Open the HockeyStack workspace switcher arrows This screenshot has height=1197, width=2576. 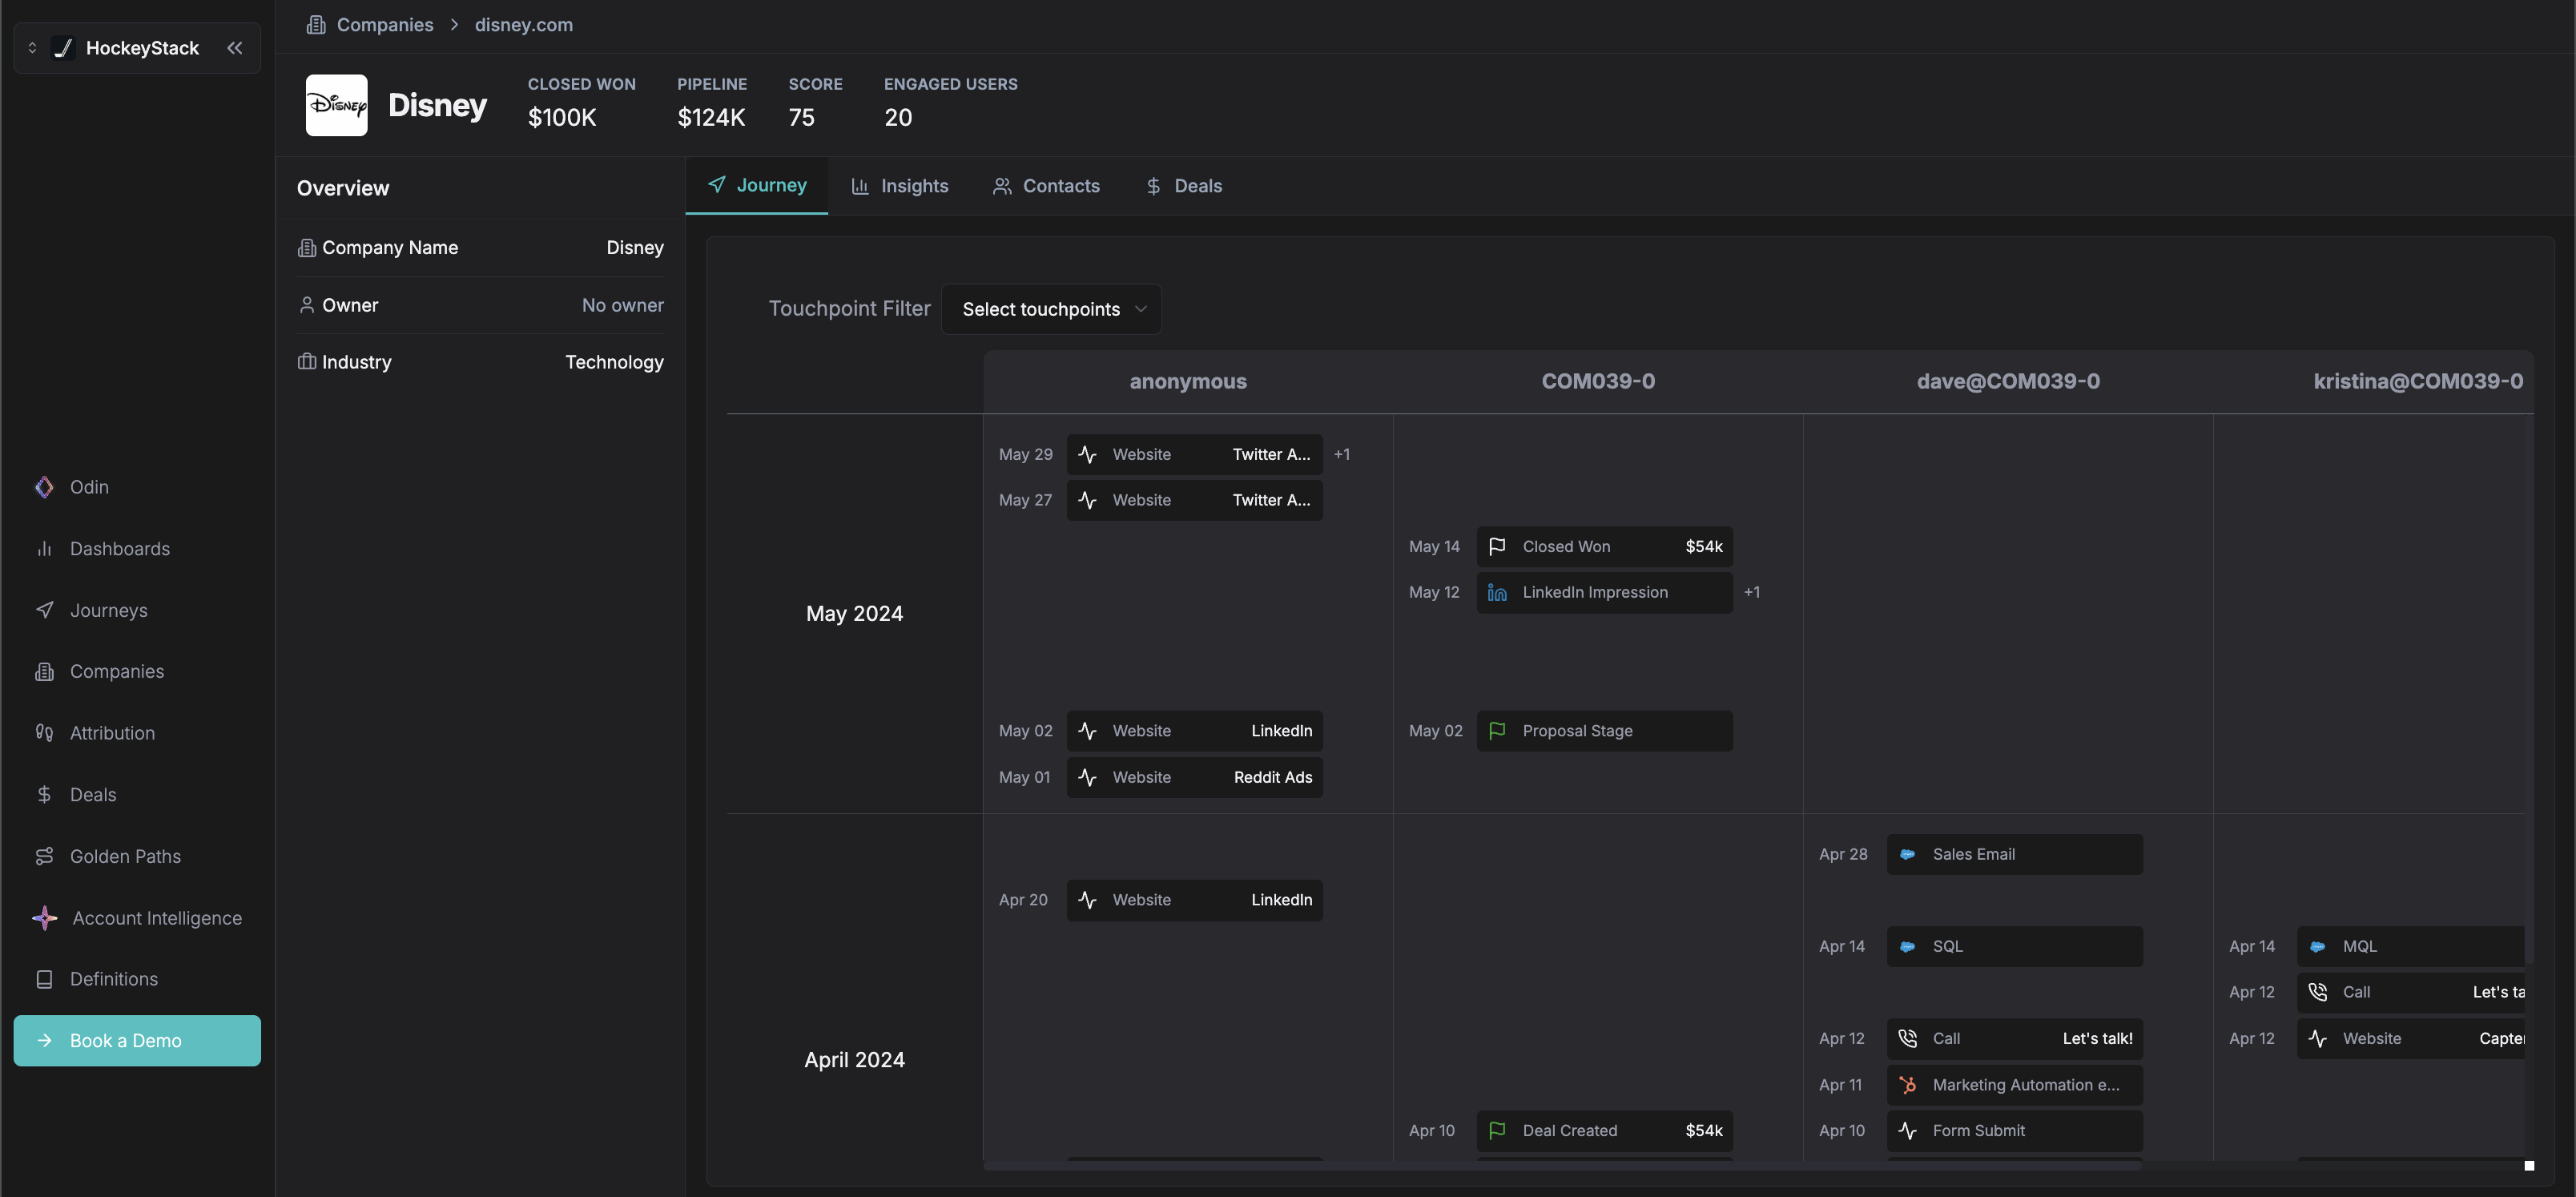[x=32, y=48]
